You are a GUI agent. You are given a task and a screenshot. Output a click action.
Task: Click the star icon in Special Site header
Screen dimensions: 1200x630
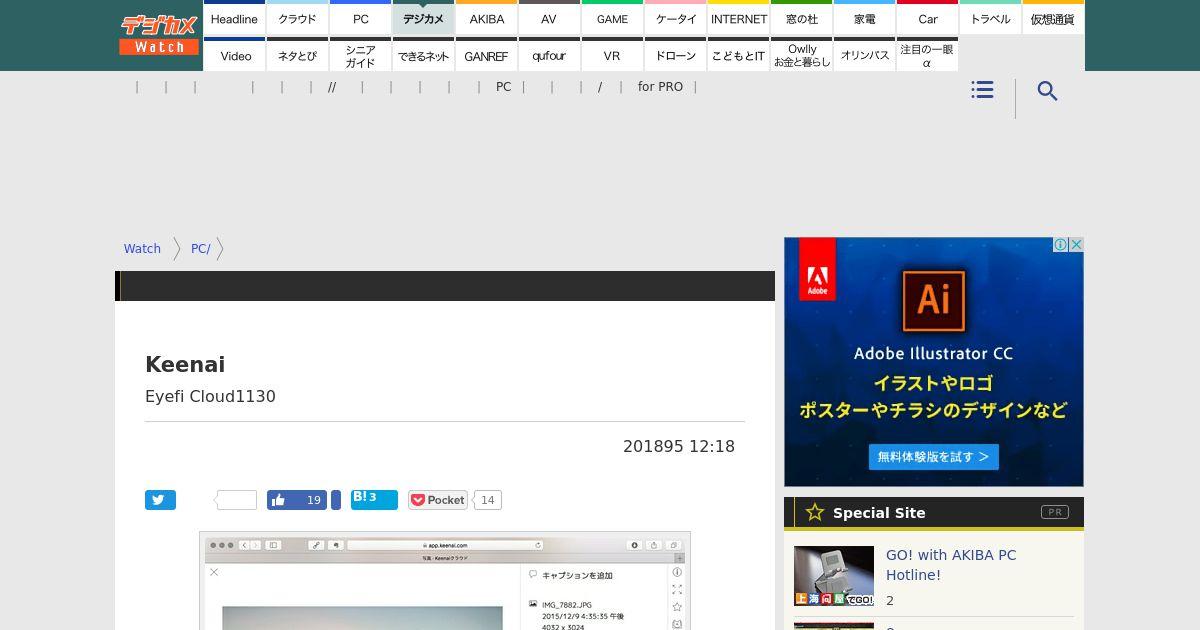coord(815,512)
